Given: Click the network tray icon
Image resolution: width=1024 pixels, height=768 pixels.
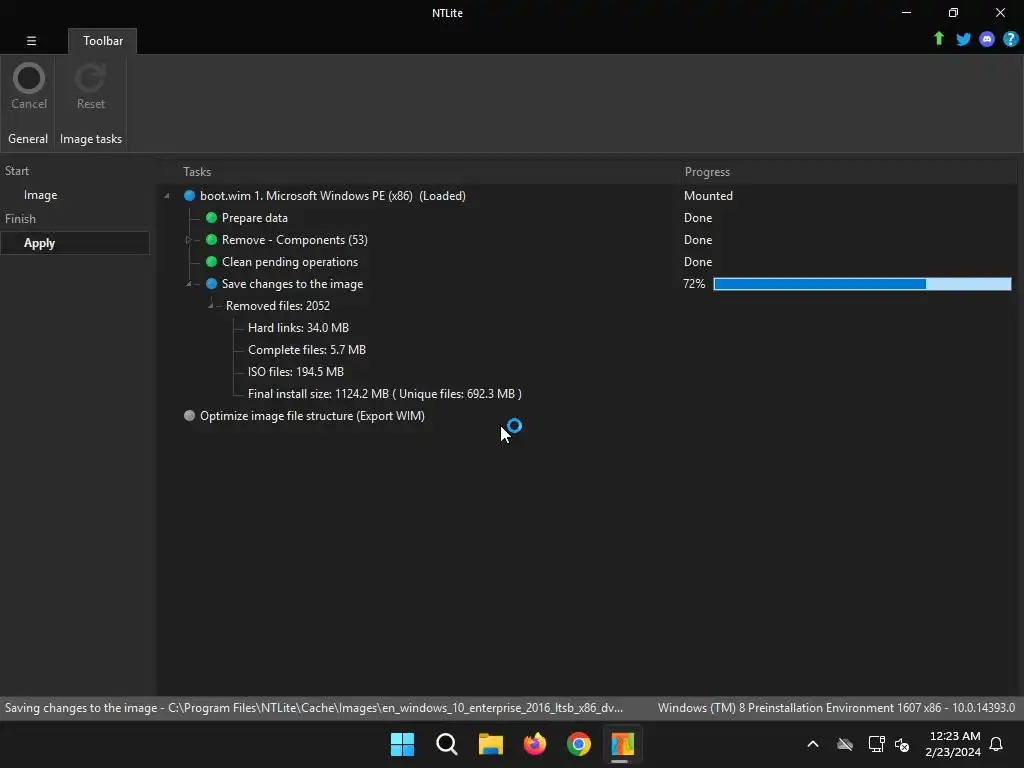Looking at the screenshot, I should [876, 744].
